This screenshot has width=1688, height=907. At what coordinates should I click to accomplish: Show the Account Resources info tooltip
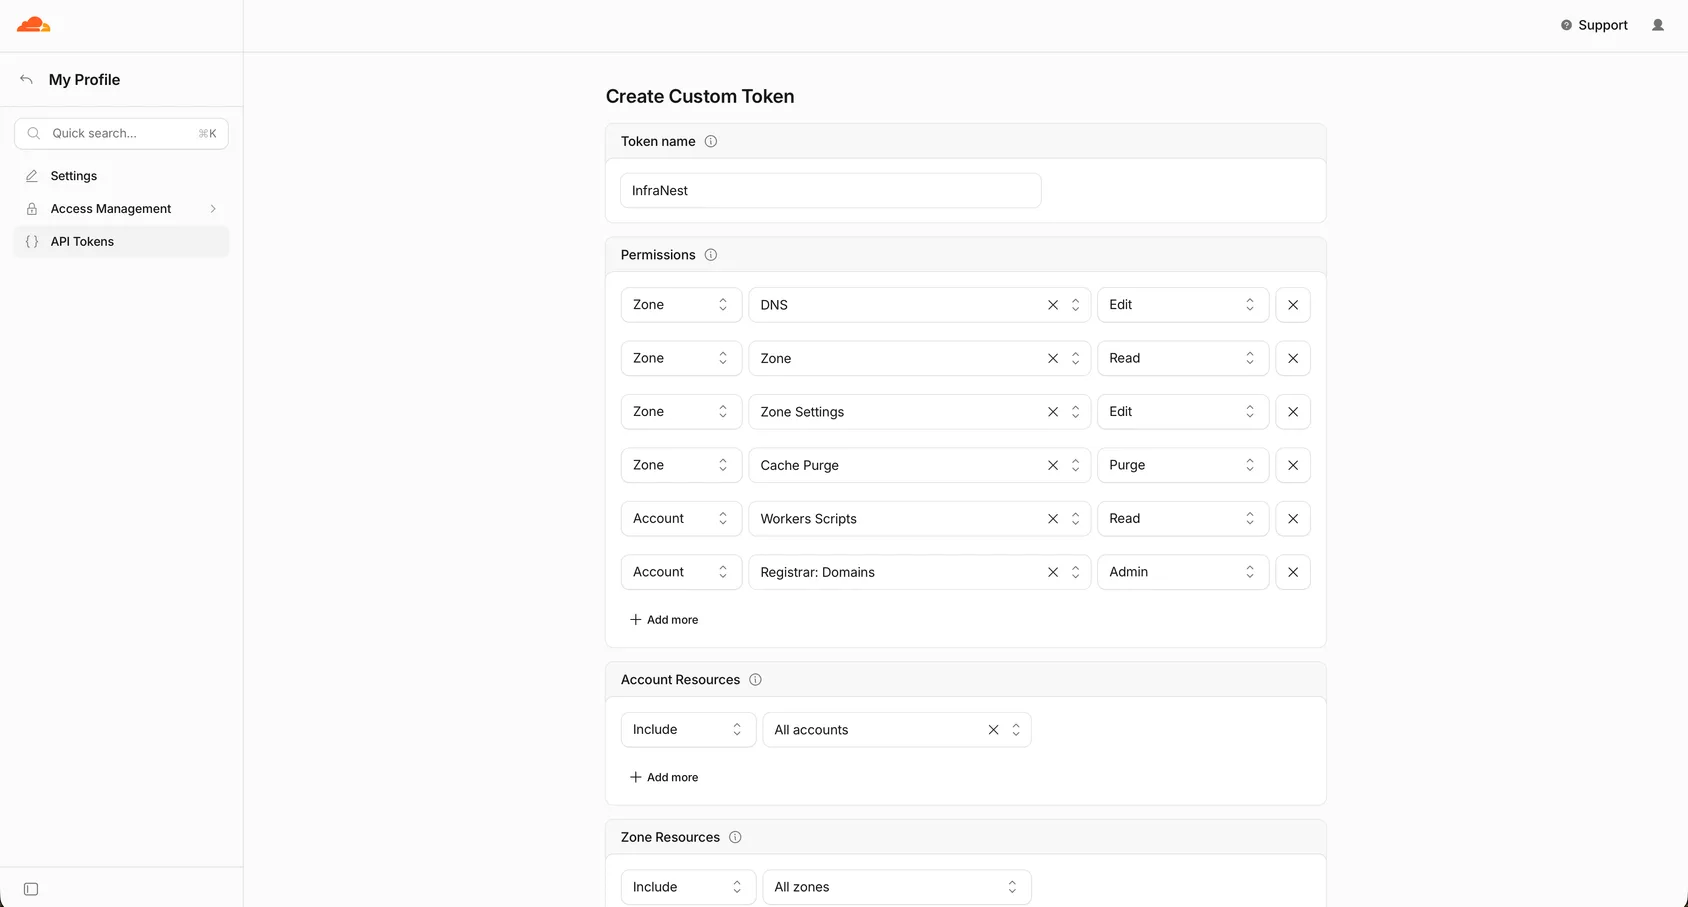coord(756,680)
